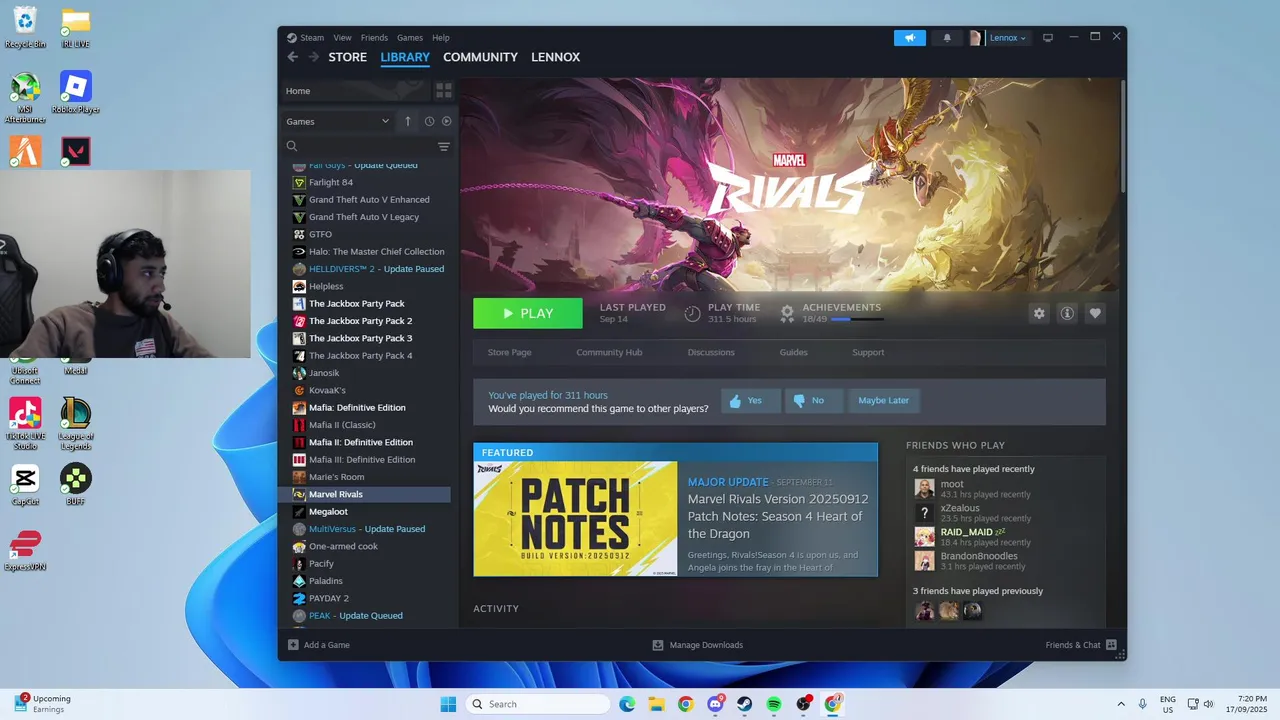This screenshot has width=1280, height=720.
Task: Toggle sort by recent activity clock icon
Action: (429, 121)
